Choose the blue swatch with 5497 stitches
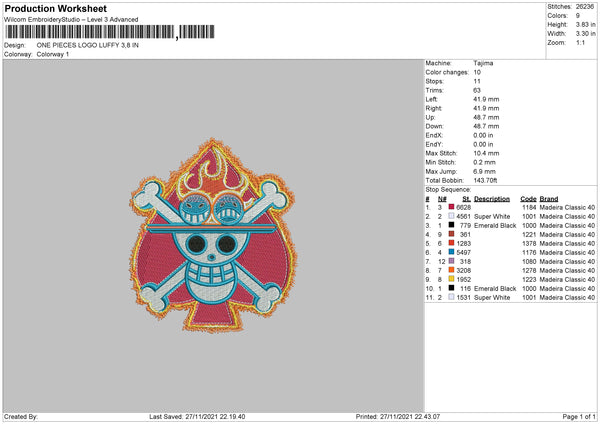 (452, 252)
